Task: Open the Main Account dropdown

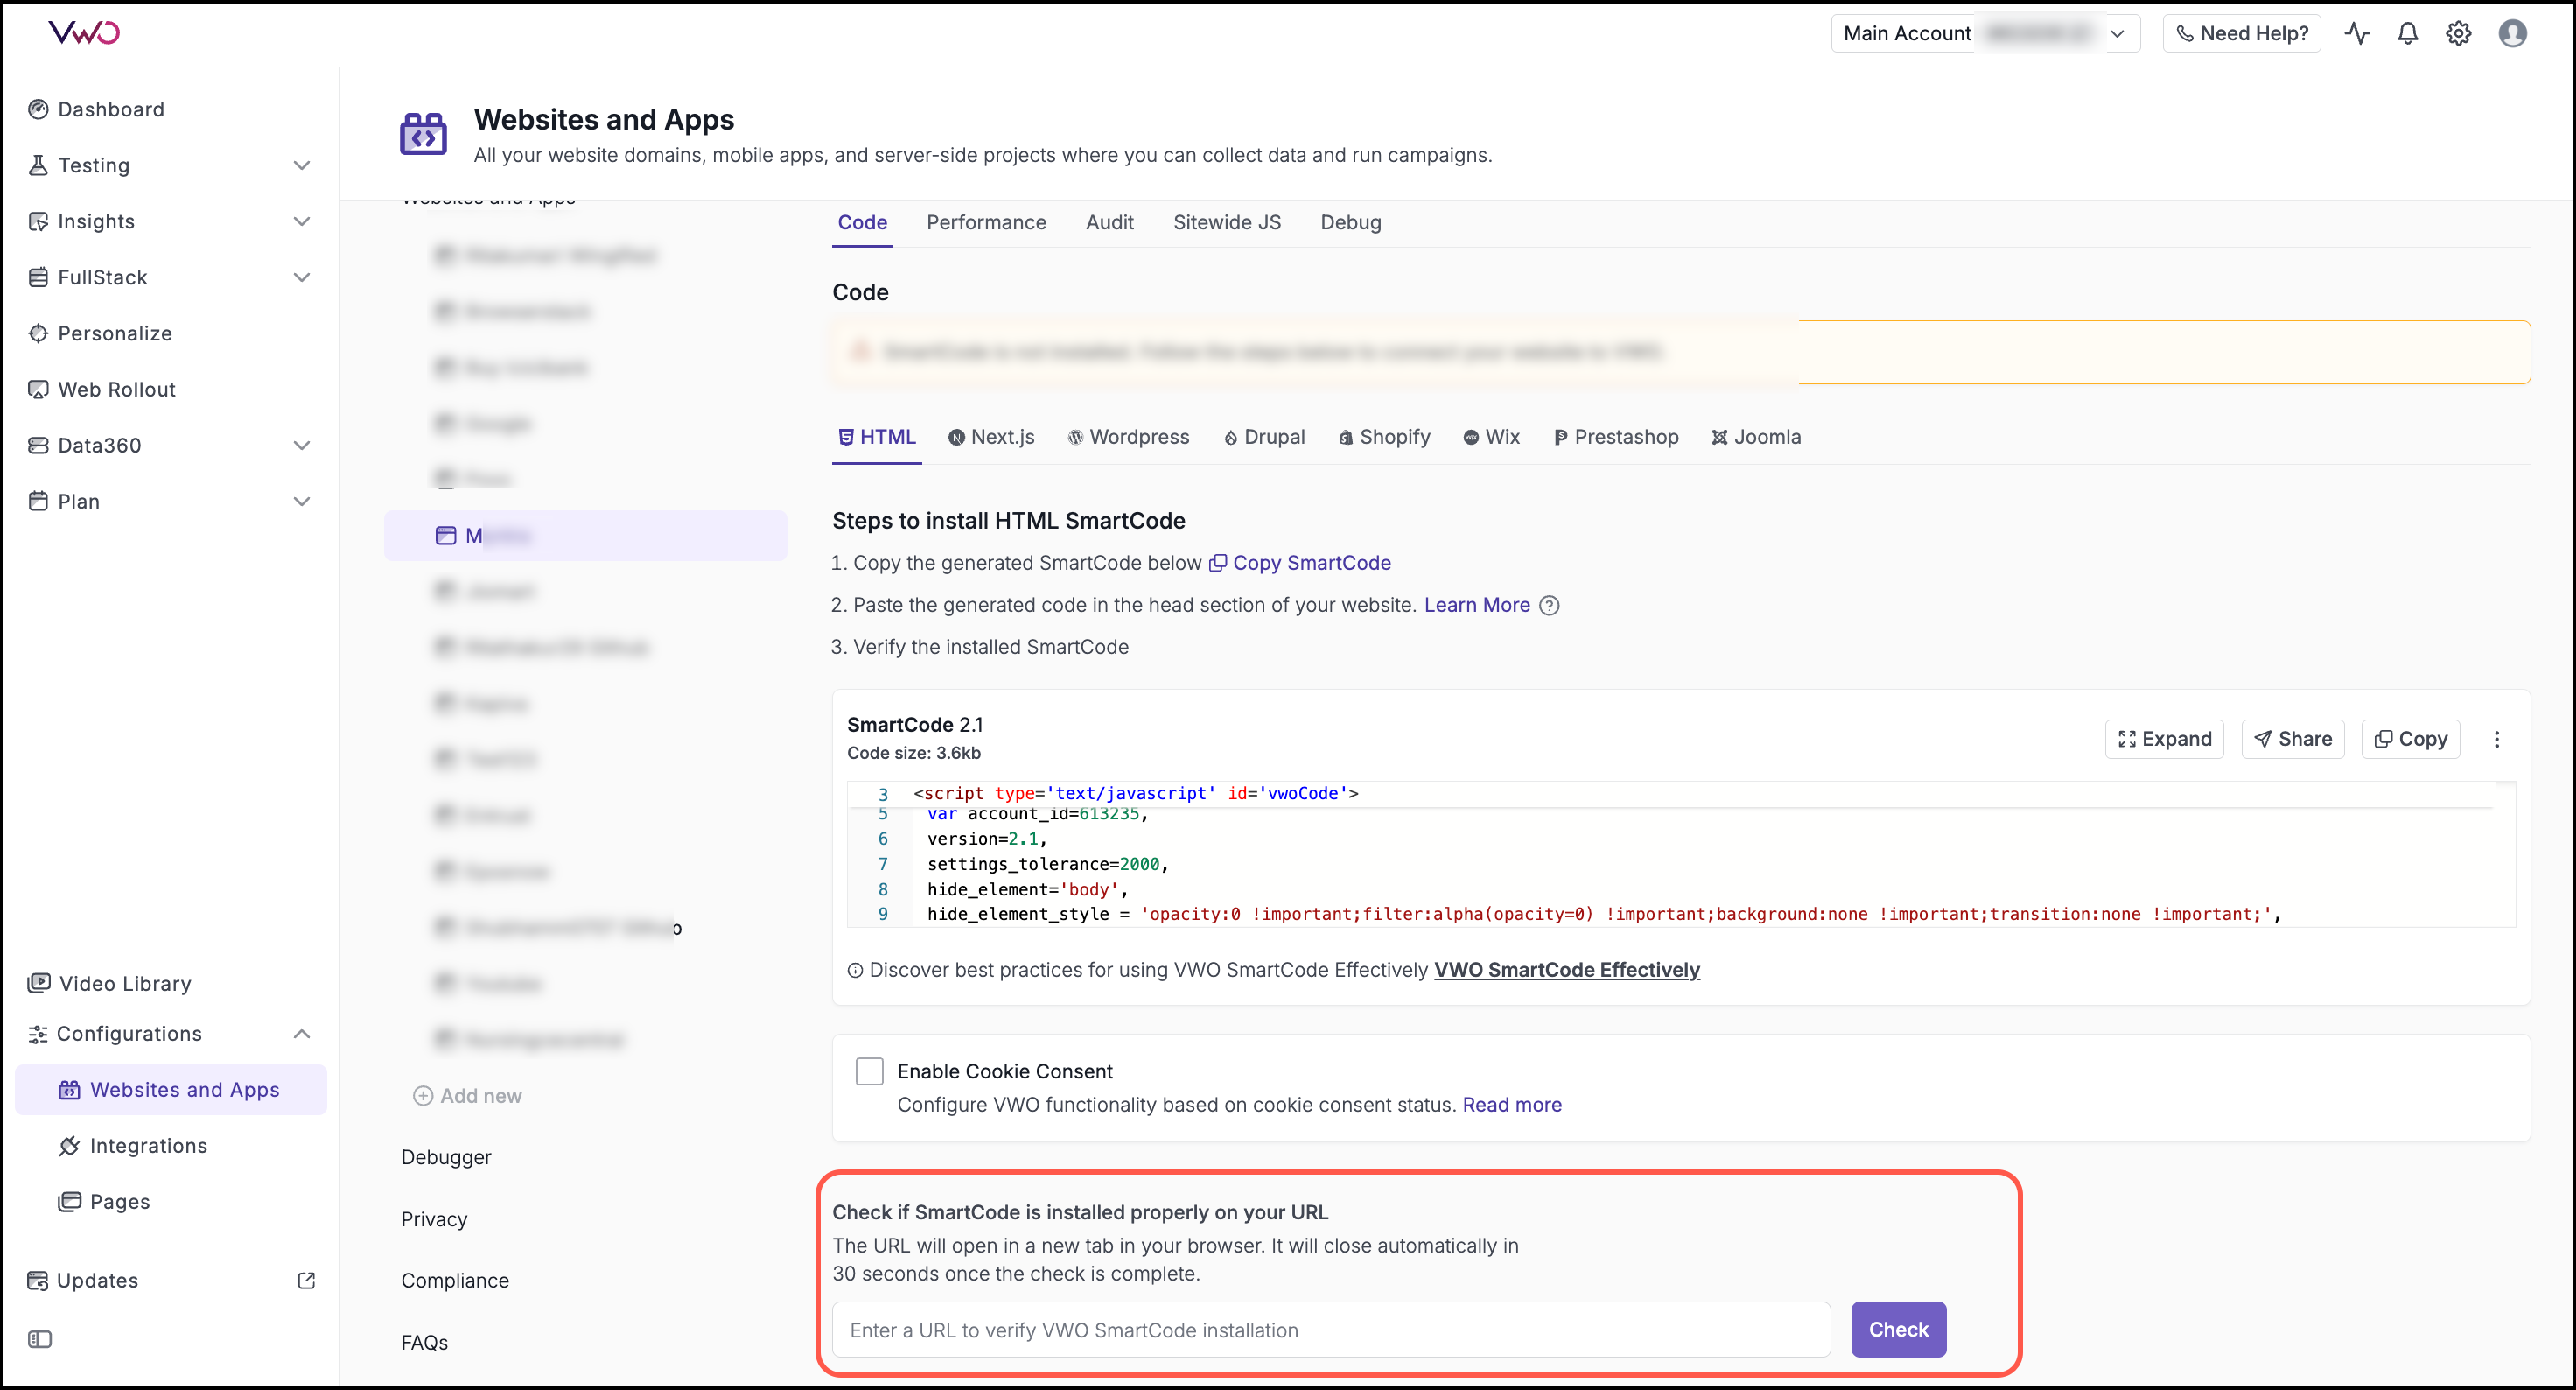Action: point(1985,33)
